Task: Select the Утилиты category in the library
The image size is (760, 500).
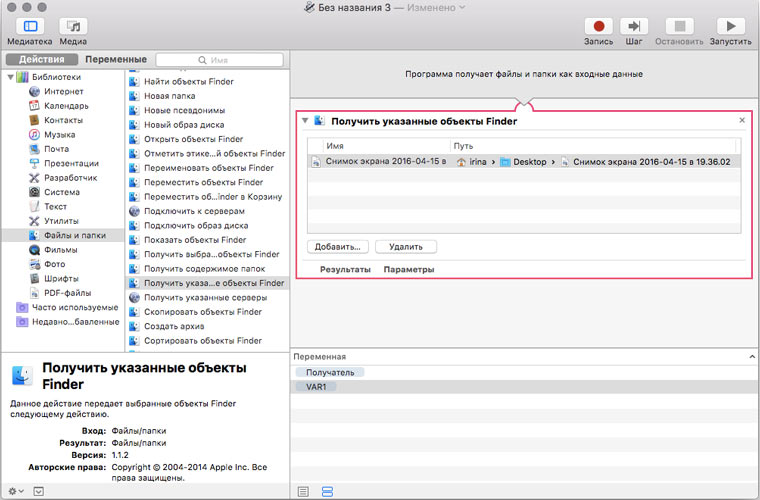Action: 60,221
